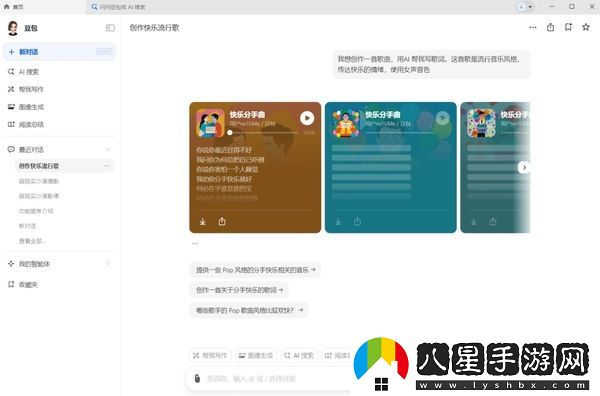Click the star favorite icon in the header
The image size is (600, 396).
586,27
